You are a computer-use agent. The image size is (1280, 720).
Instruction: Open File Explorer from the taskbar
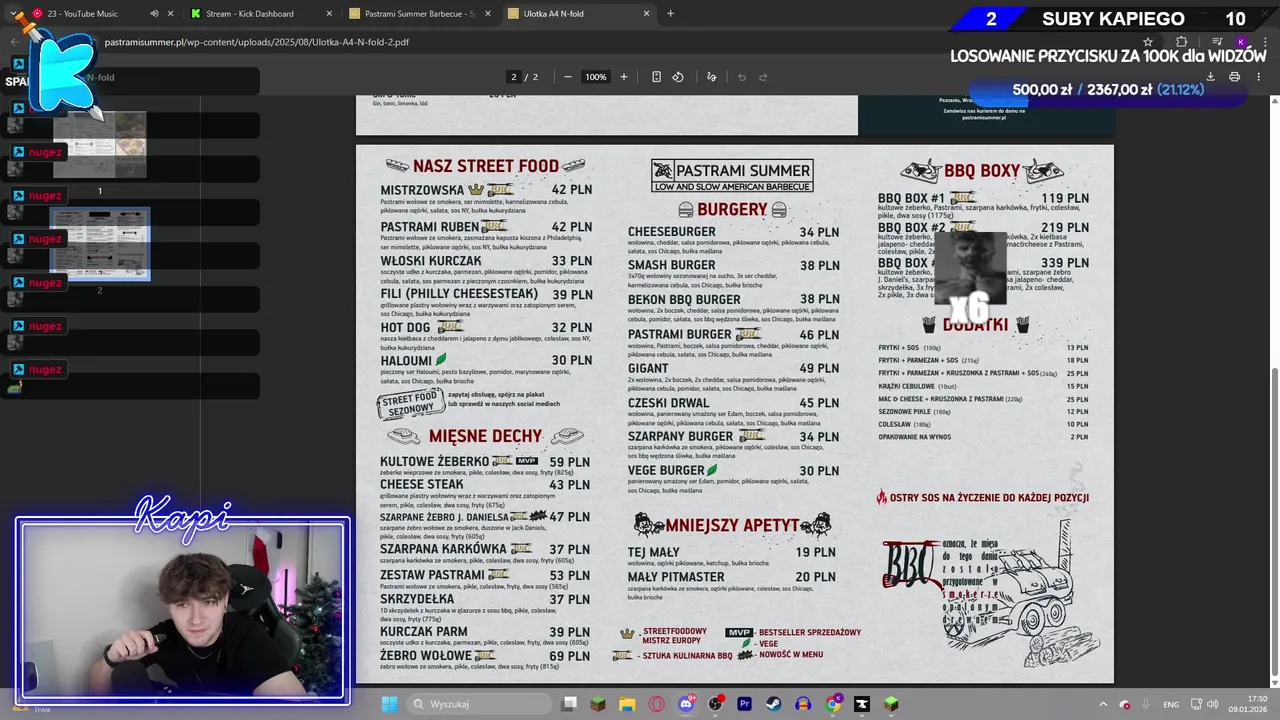(x=627, y=704)
